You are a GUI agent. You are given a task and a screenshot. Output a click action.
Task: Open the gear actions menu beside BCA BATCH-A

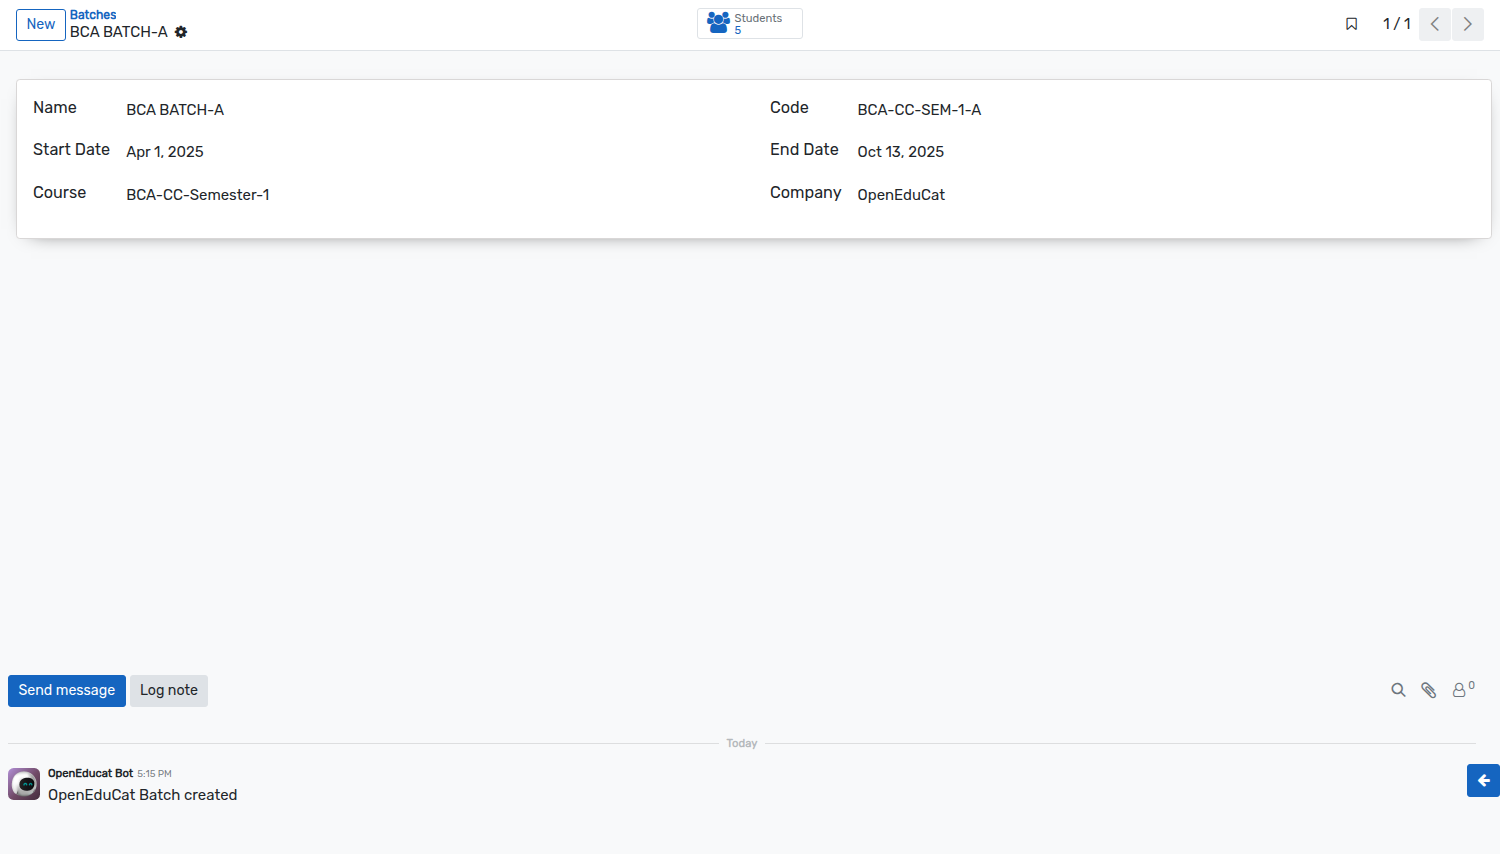pos(181,32)
